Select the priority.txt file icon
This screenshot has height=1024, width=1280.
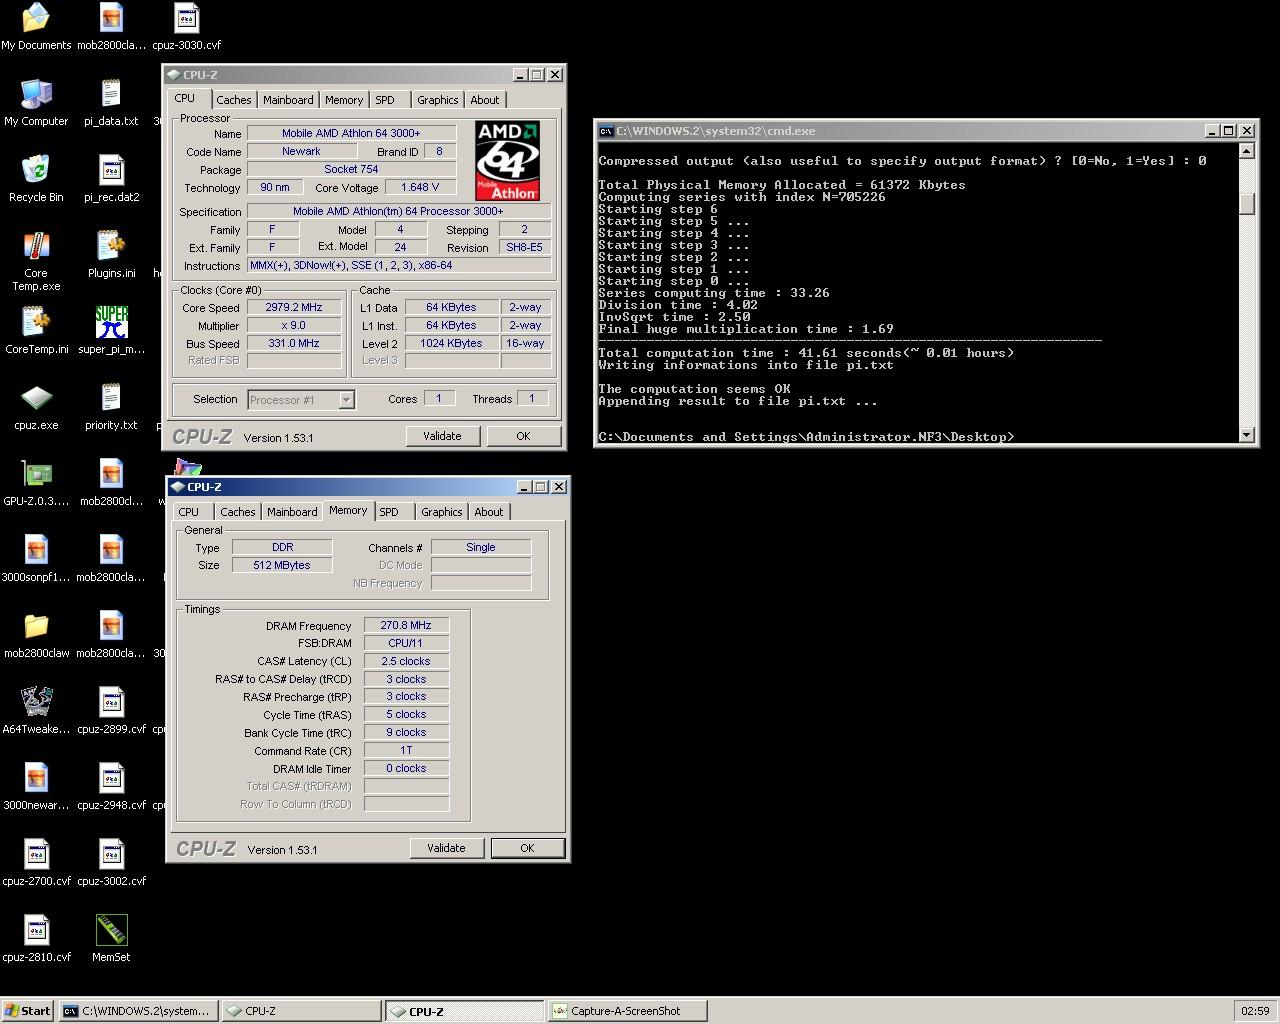coord(111,406)
